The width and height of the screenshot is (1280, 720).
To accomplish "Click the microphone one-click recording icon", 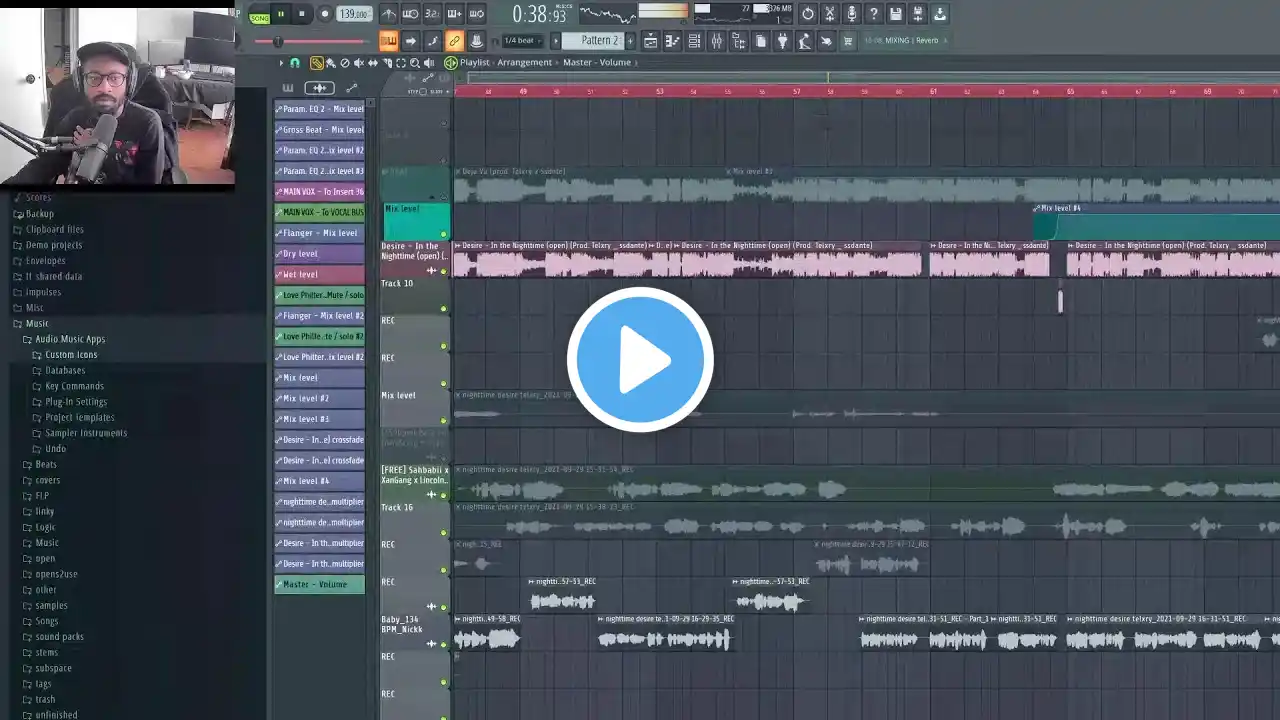I will click(852, 14).
